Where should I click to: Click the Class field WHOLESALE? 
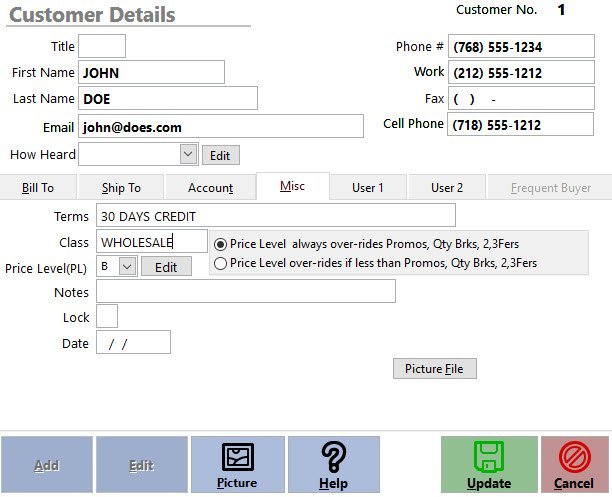(x=152, y=241)
